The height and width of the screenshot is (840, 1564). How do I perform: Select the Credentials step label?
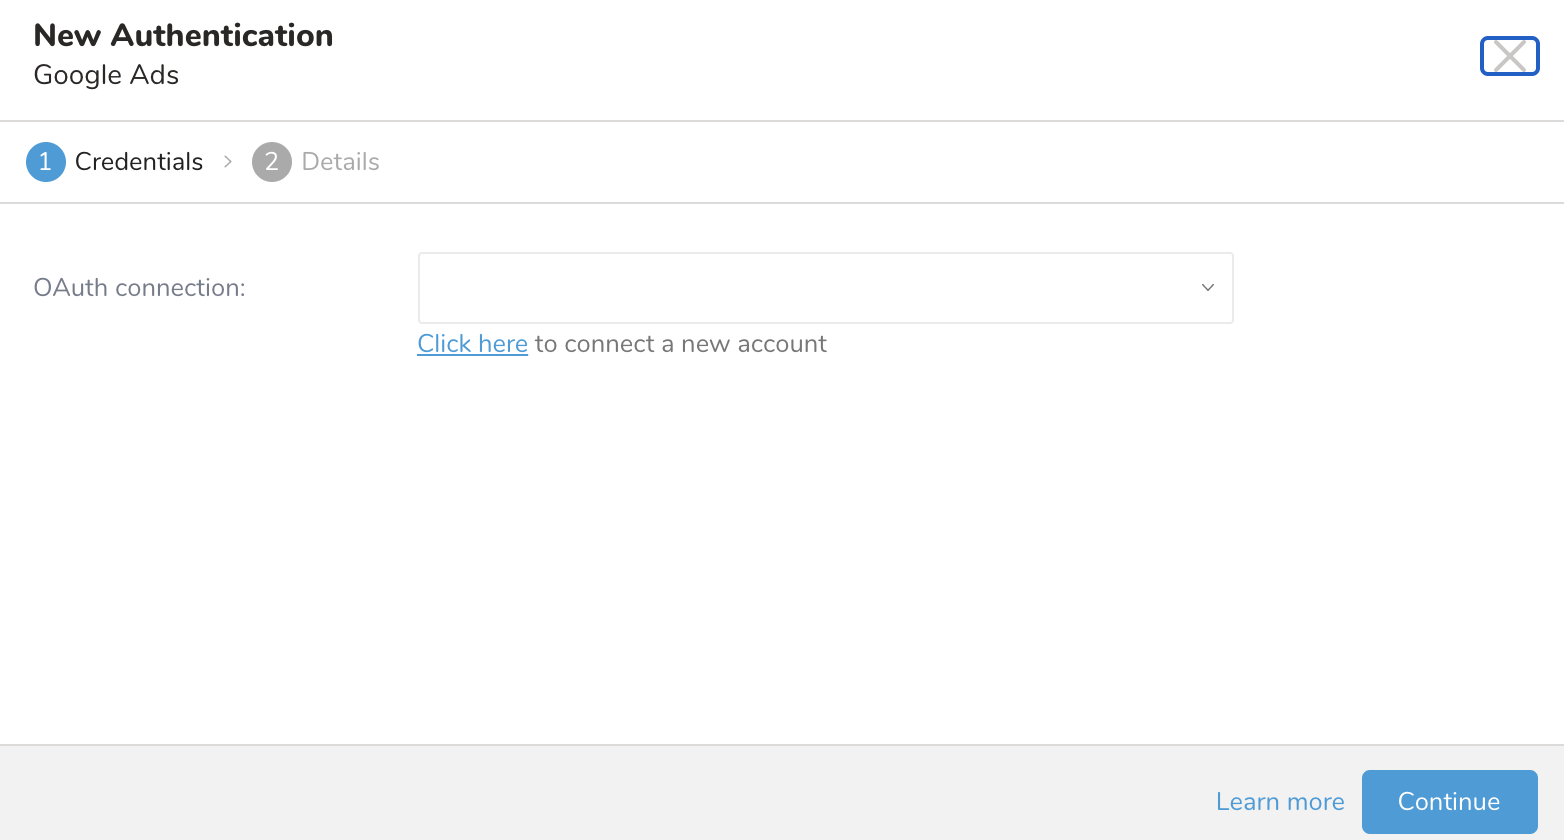coord(139,162)
